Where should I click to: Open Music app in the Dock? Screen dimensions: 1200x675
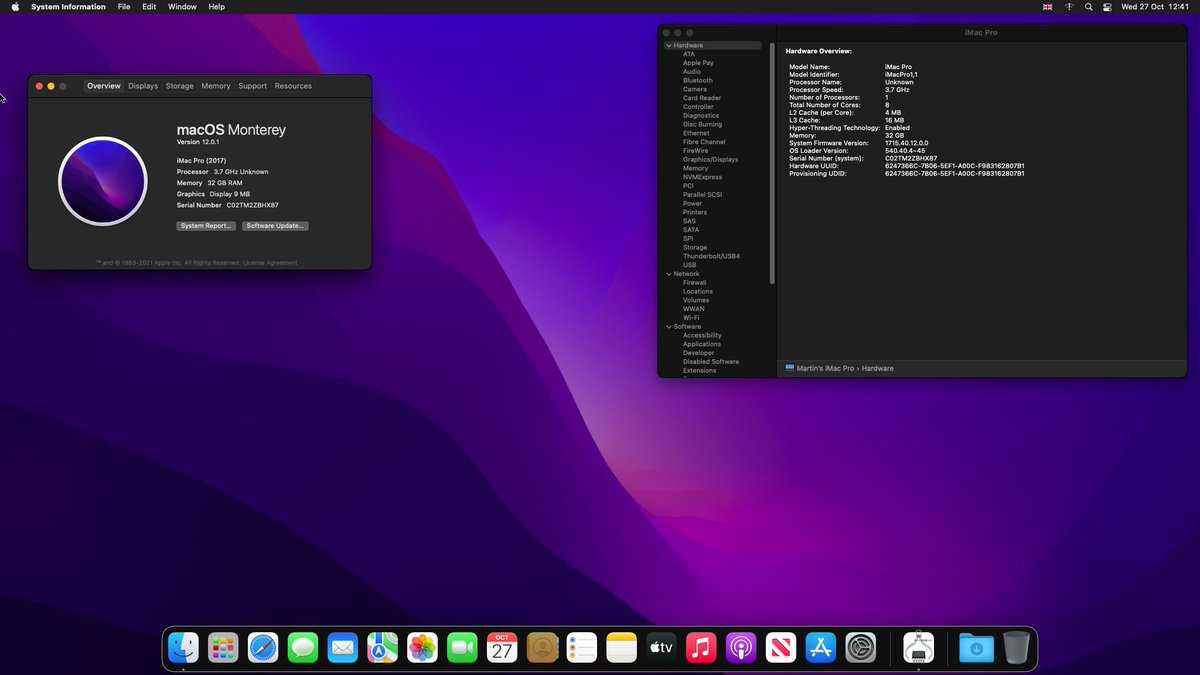(x=701, y=648)
